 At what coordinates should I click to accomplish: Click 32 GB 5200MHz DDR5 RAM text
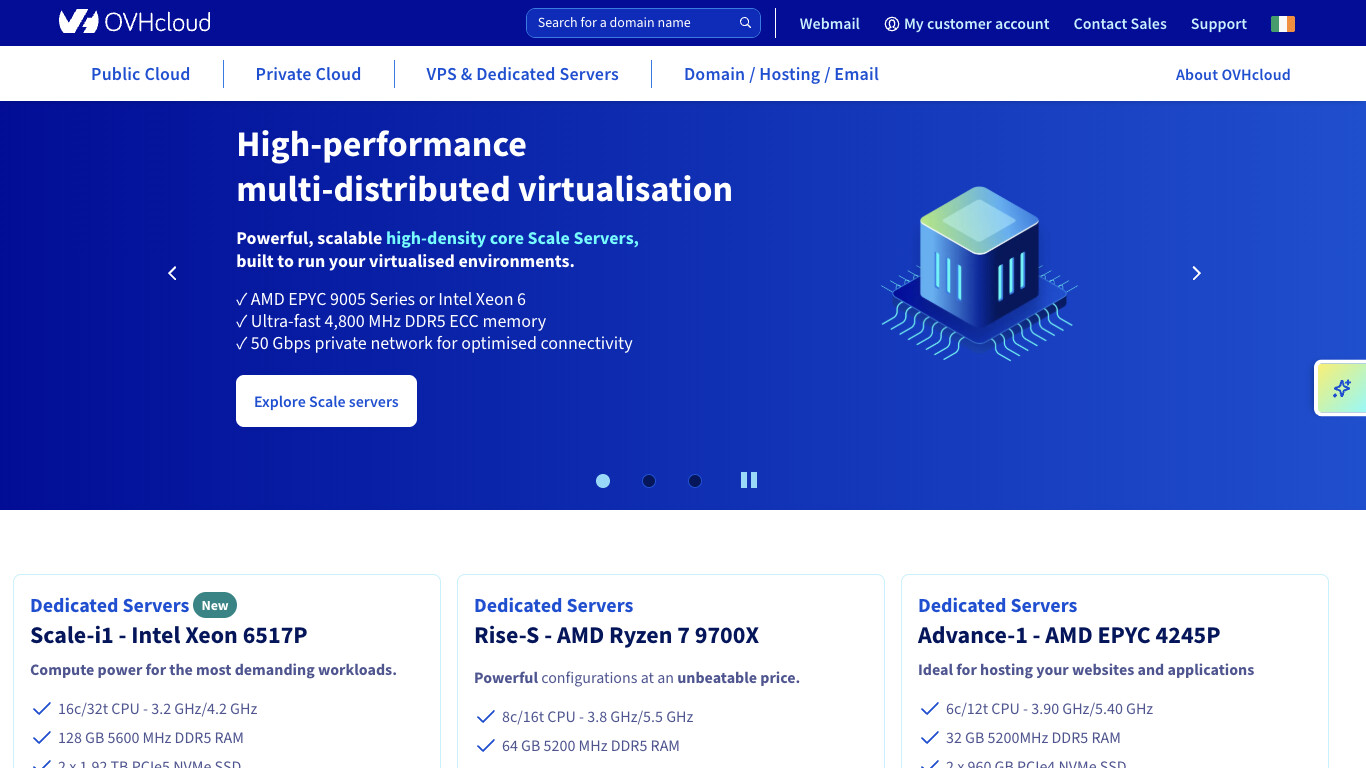click(1033, 738)
